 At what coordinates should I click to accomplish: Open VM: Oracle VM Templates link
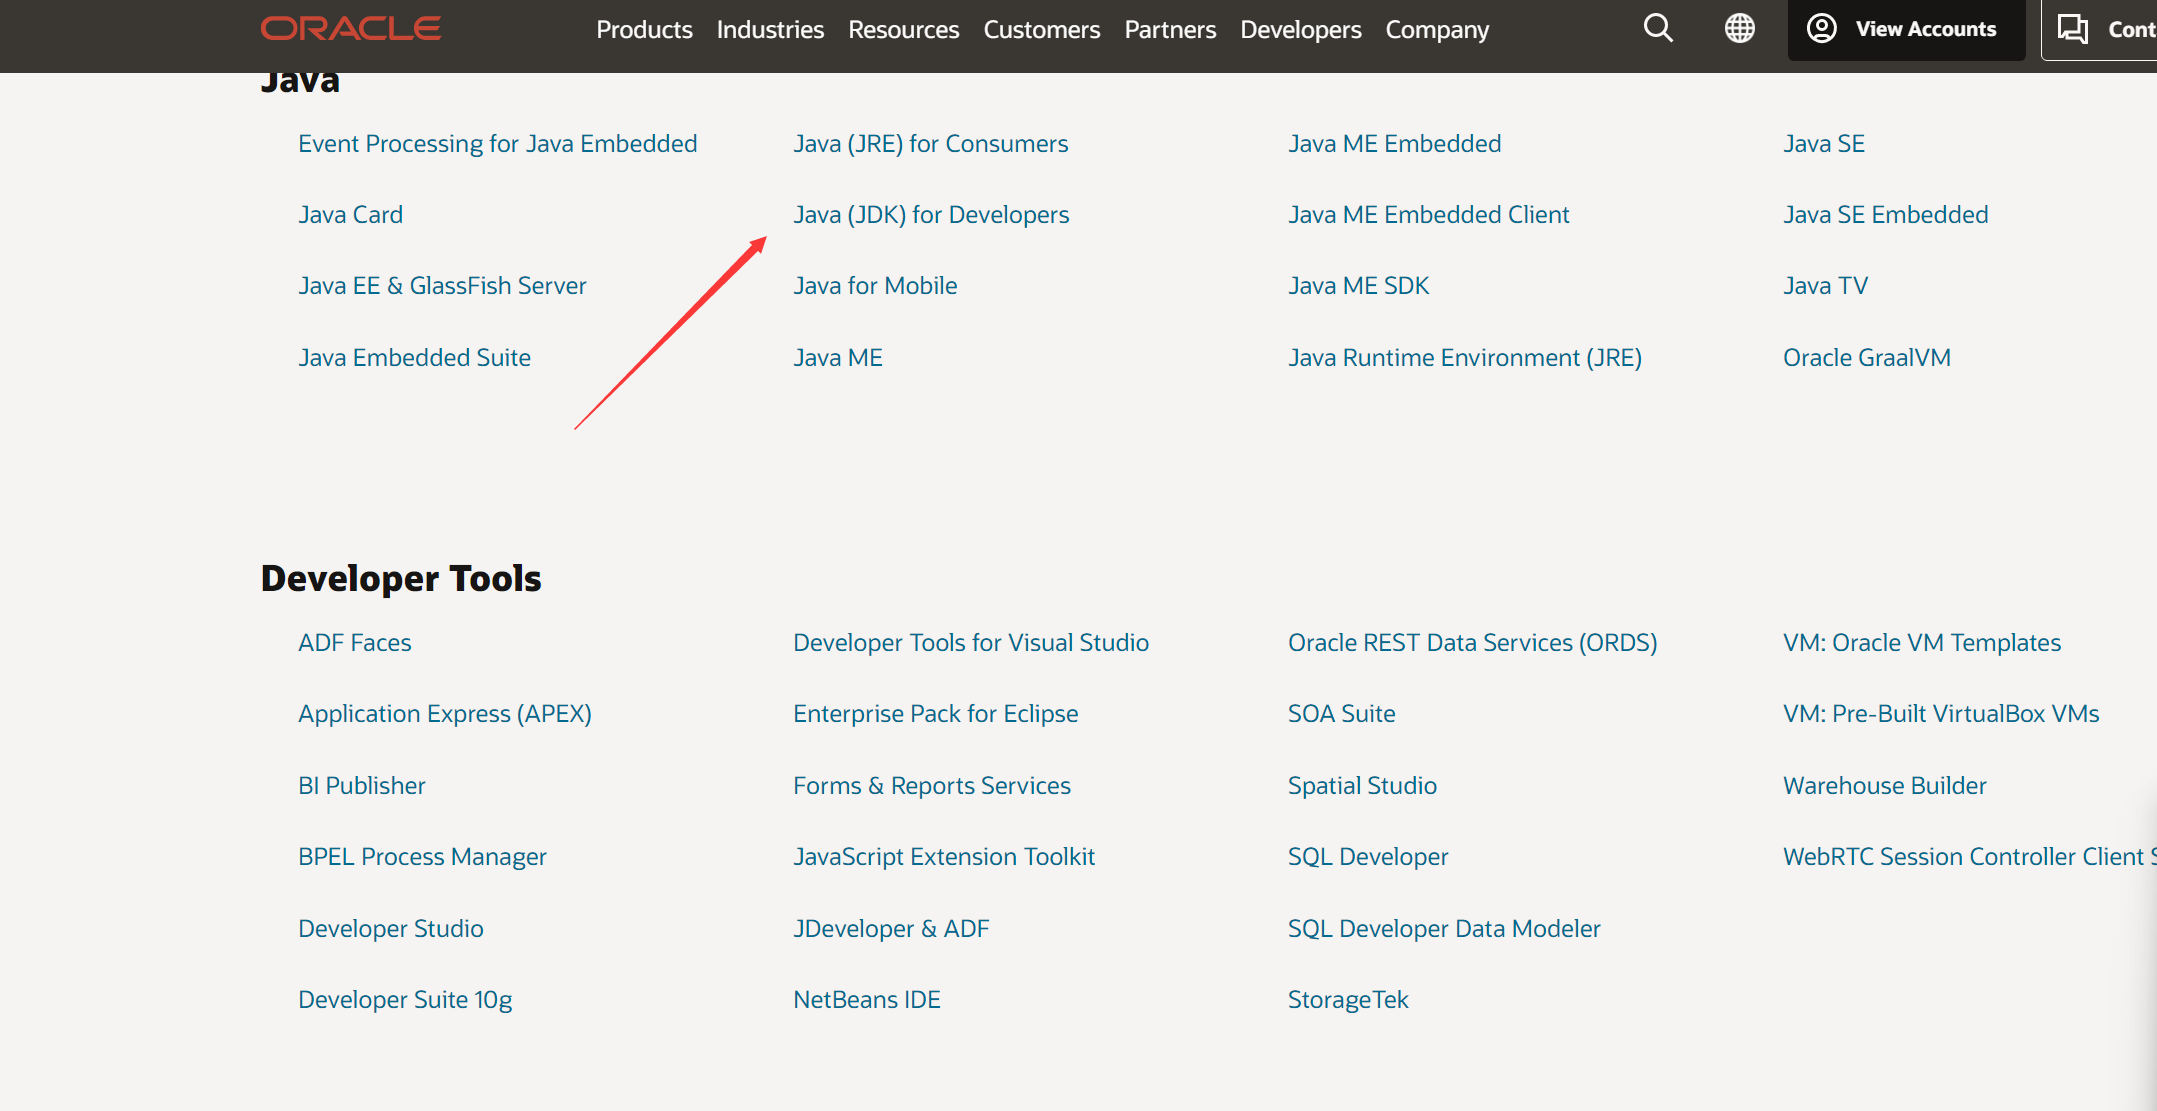pos(1922,643)
